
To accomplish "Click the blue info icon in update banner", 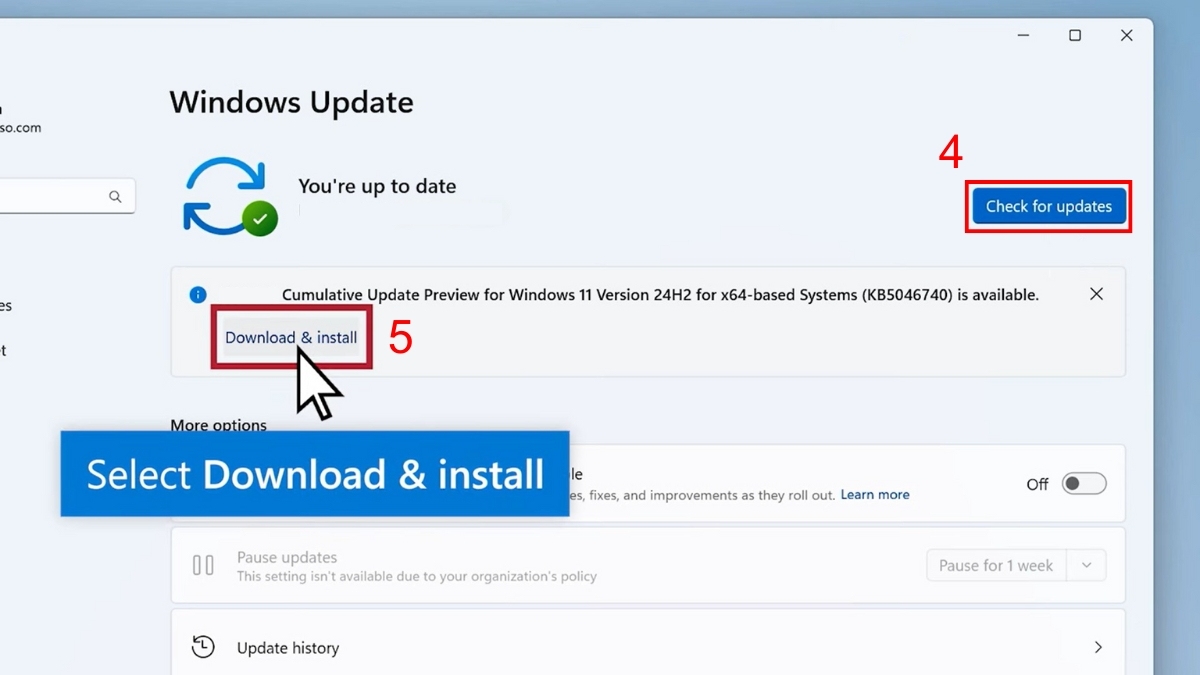I will coord(198,294).
